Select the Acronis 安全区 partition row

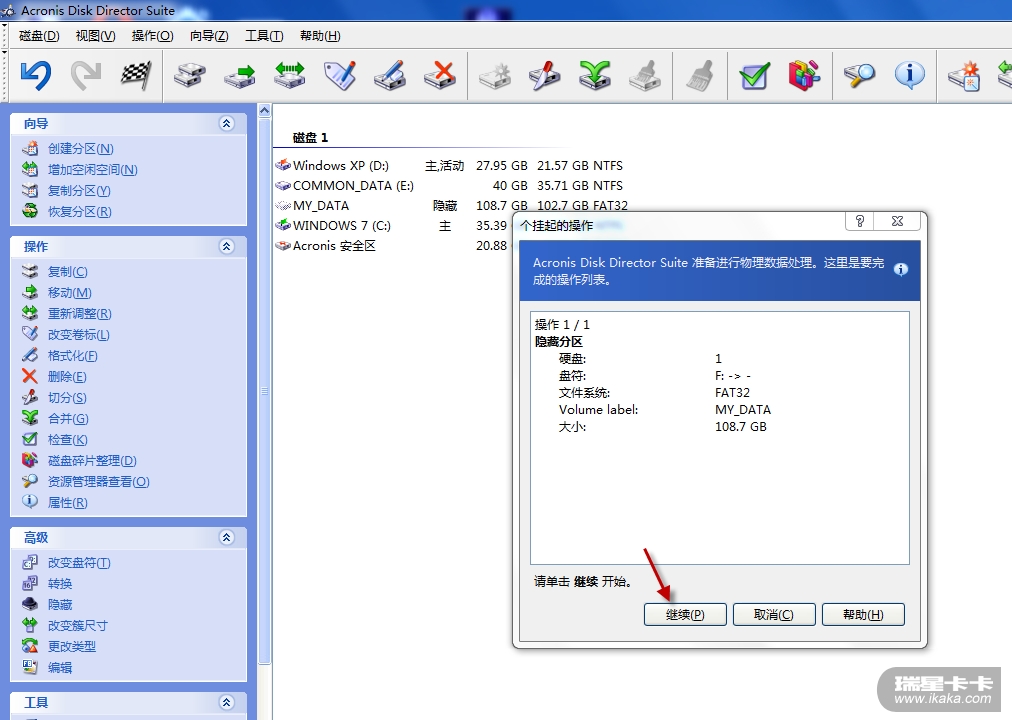click(x=392, y=246)
